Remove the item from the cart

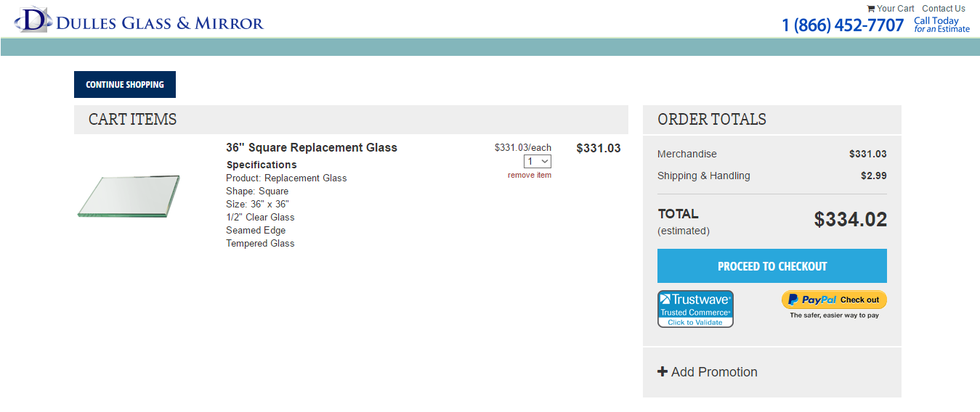coord(529,175)
